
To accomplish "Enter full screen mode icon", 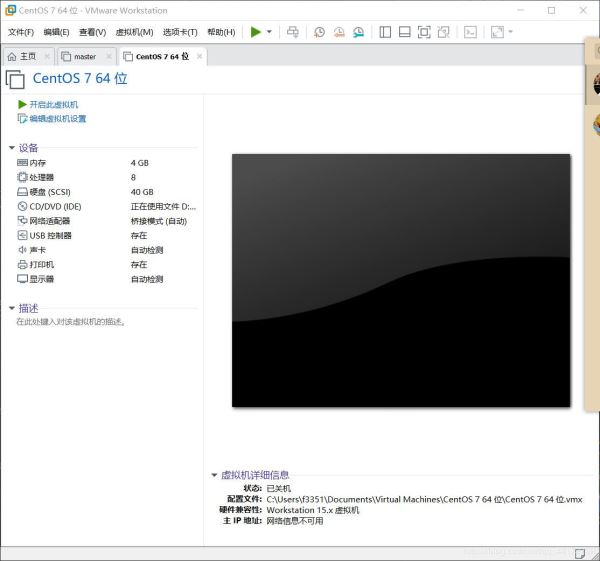I will point(424,32).
